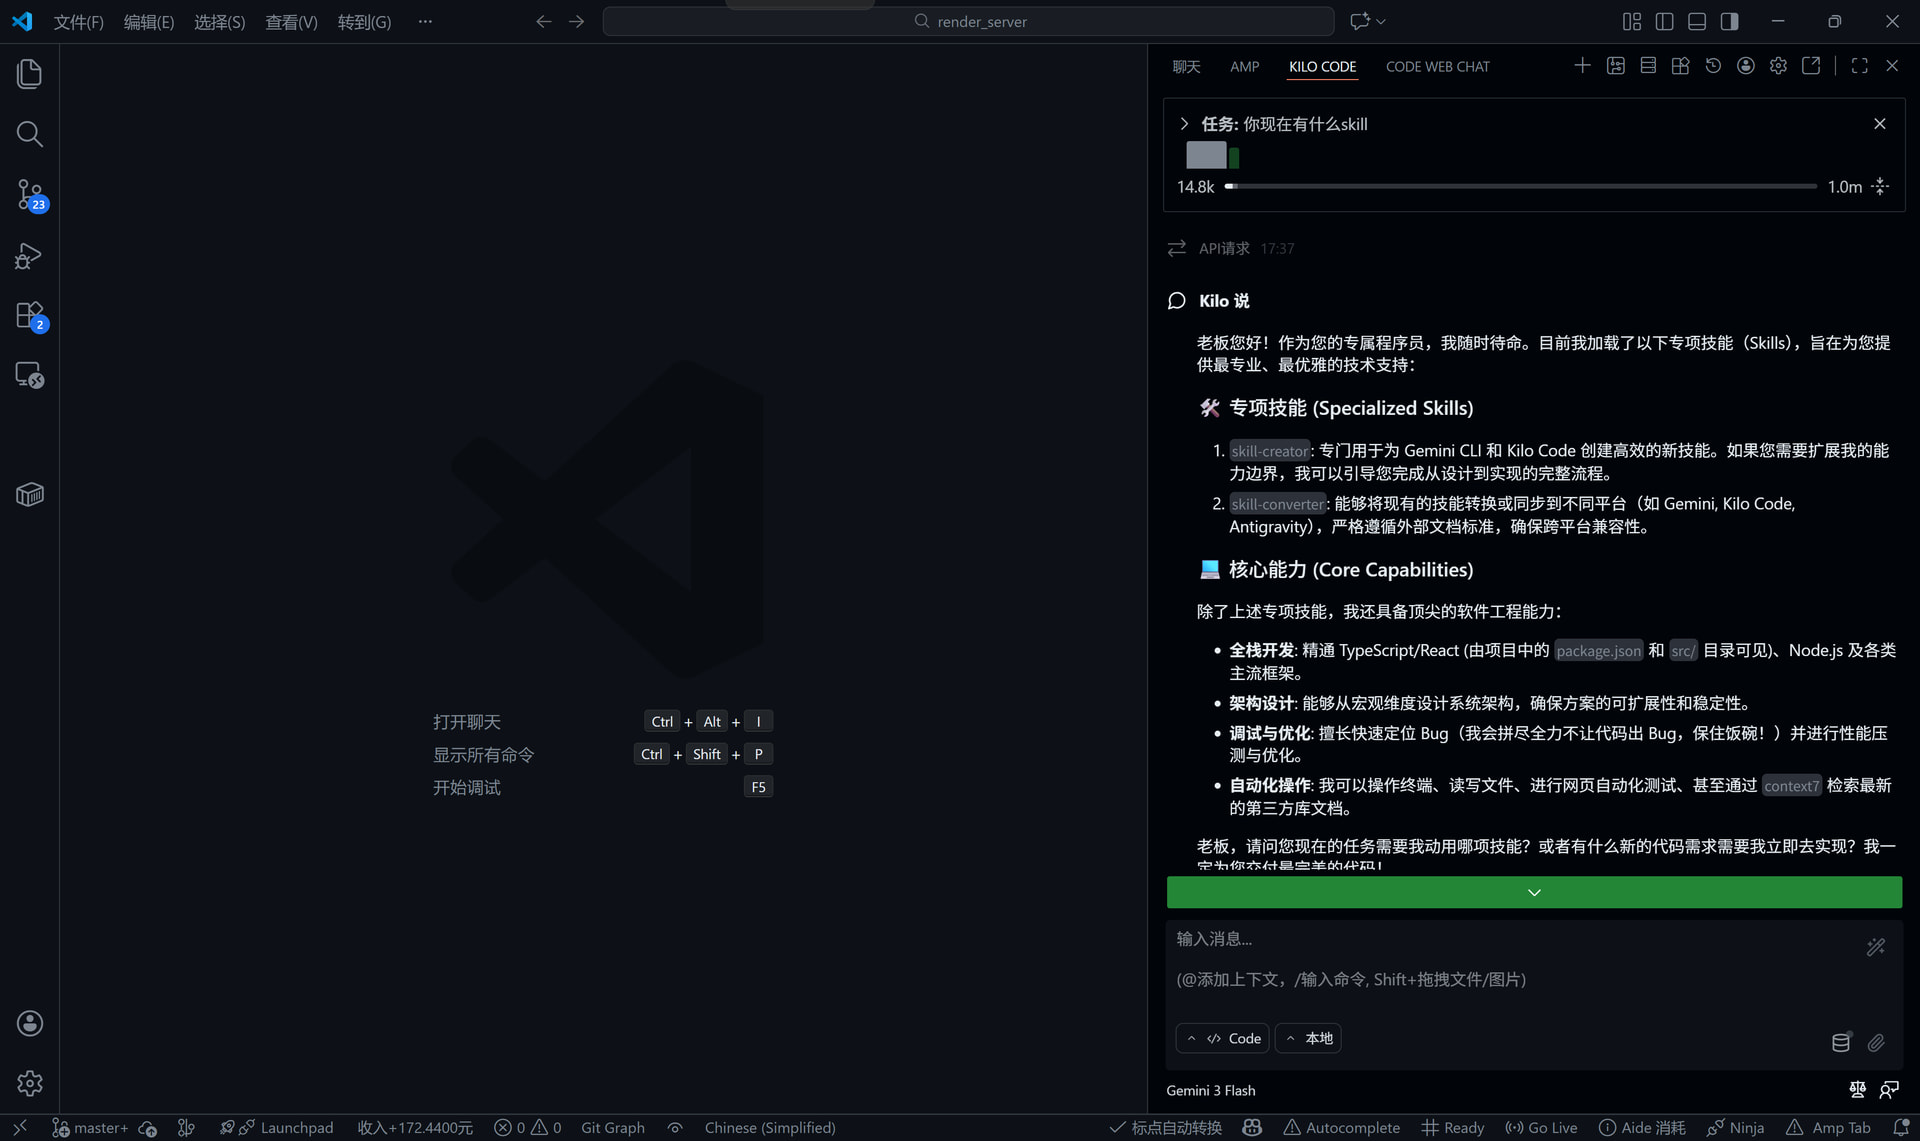Click Gemini 3 Flash model selector

pyautogui.click(x=1210, y=1090)
